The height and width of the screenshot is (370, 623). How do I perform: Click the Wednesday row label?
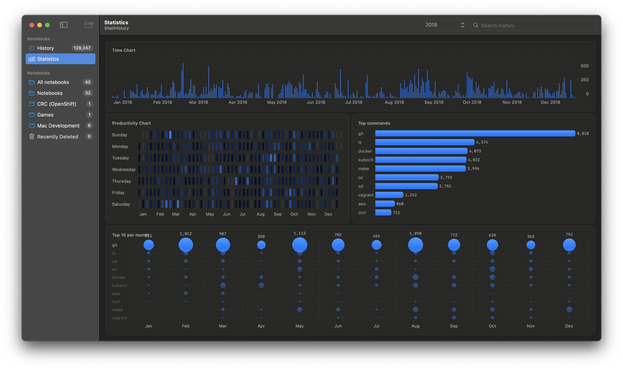(124, 170)
